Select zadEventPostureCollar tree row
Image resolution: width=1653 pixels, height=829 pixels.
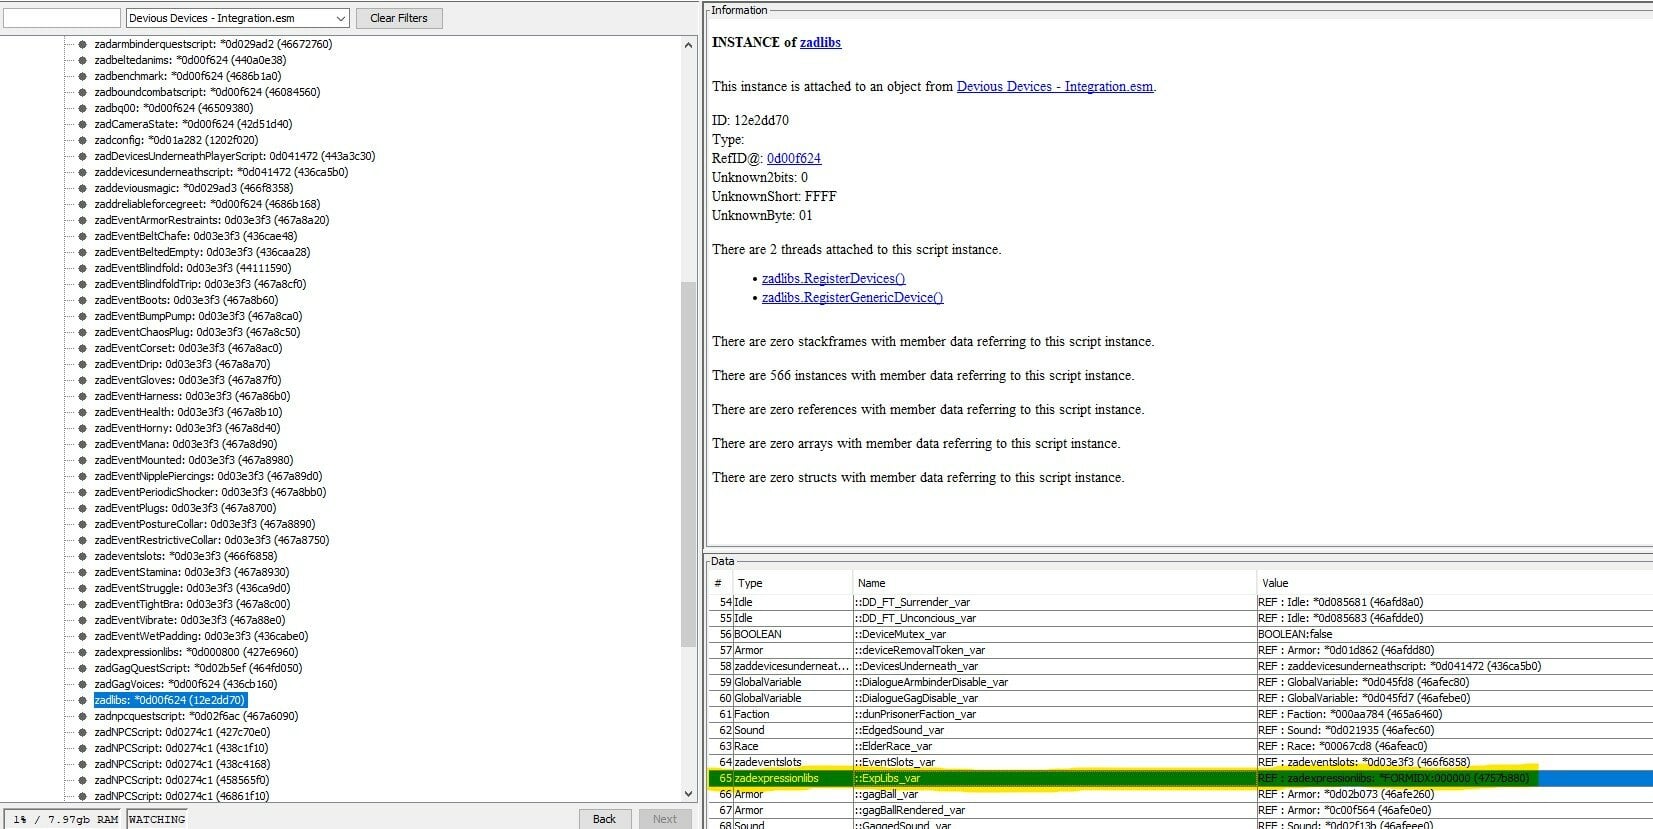pos(205,524)
